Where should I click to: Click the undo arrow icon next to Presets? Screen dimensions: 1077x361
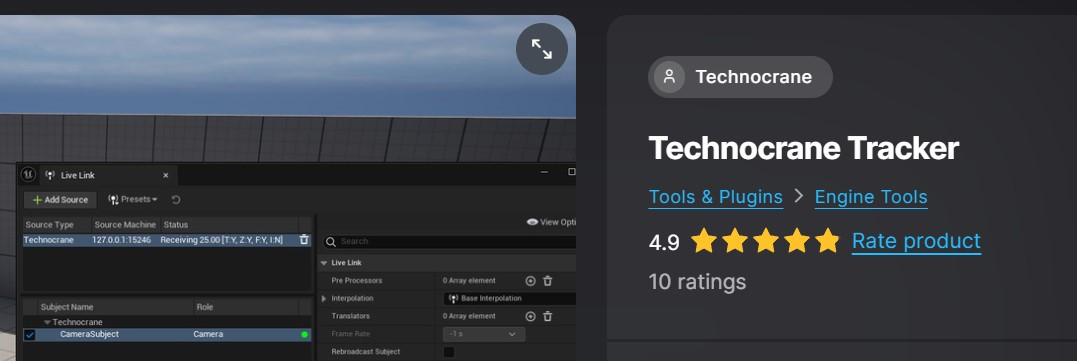[176, 200]
